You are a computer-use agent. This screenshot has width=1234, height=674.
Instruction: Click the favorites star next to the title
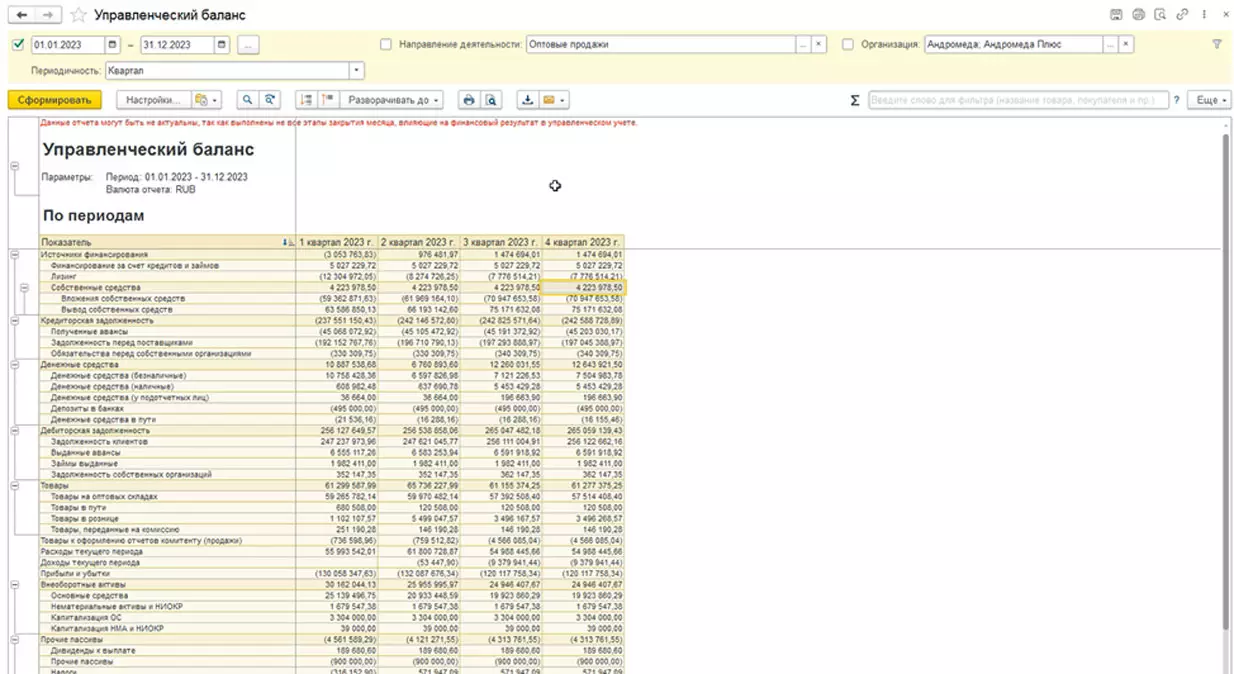(79, 16)
